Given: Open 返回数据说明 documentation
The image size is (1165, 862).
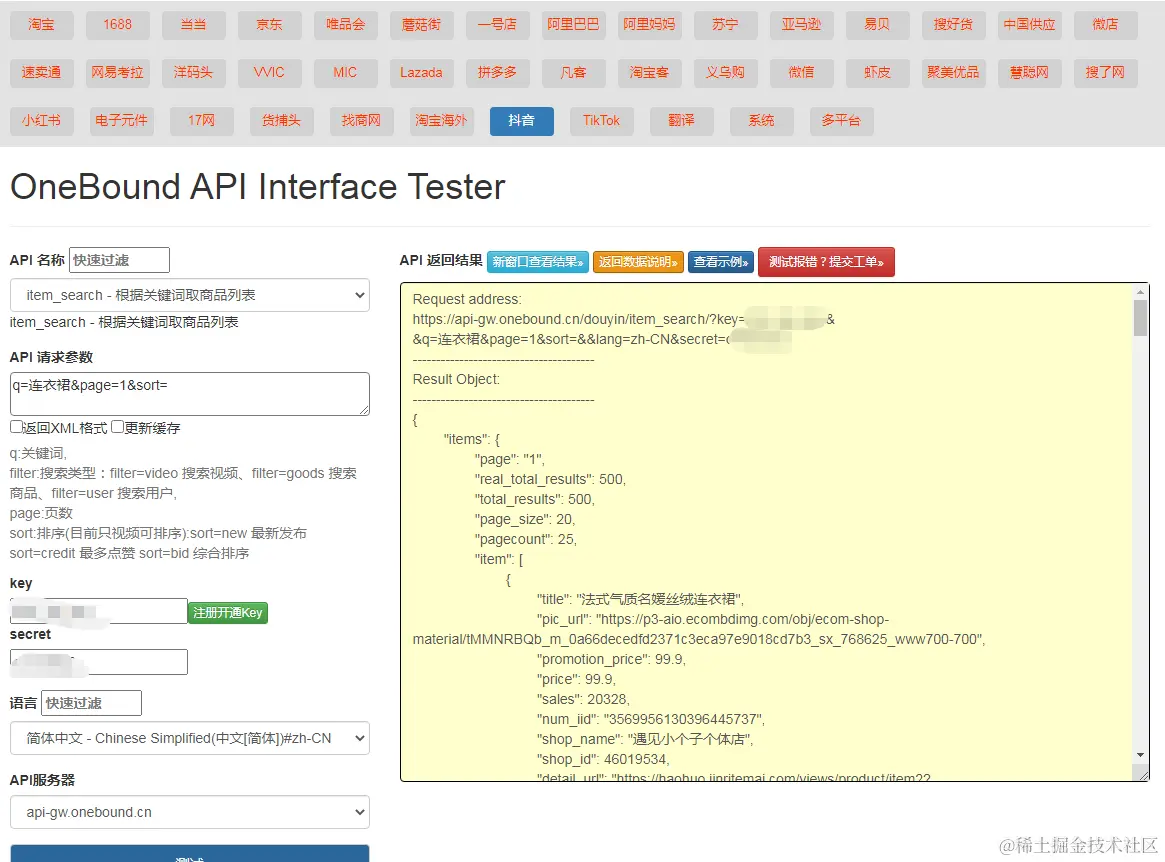Looking at the screenshot, I should (638, 262).
